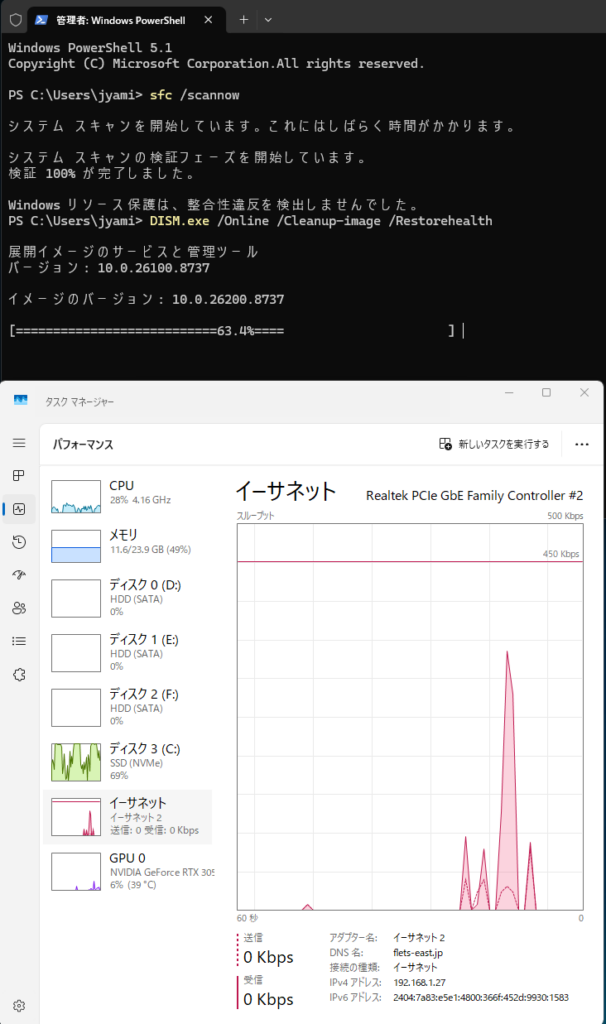
Task: Click the スループット graph label
Action: (x=255, y=516)
